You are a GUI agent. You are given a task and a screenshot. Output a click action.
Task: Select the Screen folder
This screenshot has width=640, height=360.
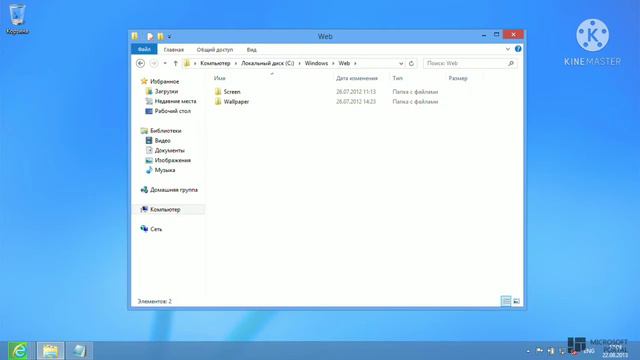coord(231,92)
